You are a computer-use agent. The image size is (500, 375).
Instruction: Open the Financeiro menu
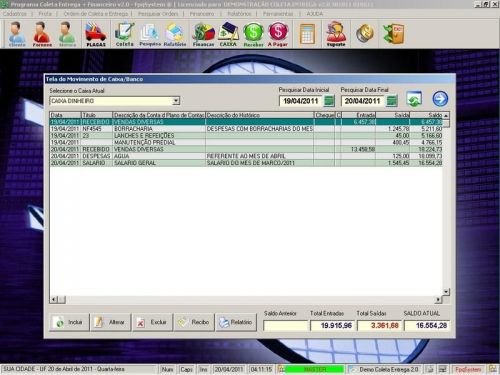(x=202, y=14)
